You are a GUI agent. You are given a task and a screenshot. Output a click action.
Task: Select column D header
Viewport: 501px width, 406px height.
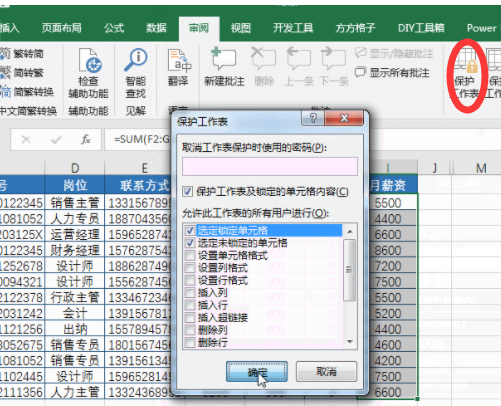click(x=75, y=168)
